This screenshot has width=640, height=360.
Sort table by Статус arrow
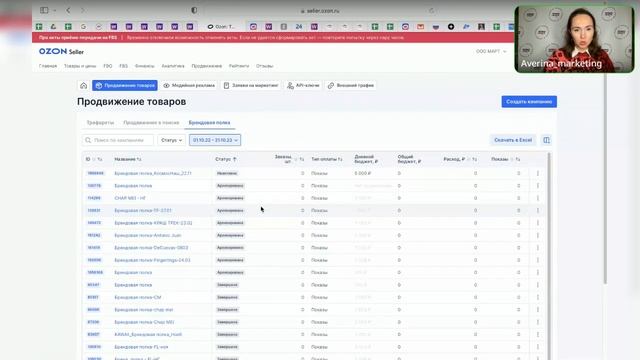(235, 159)
